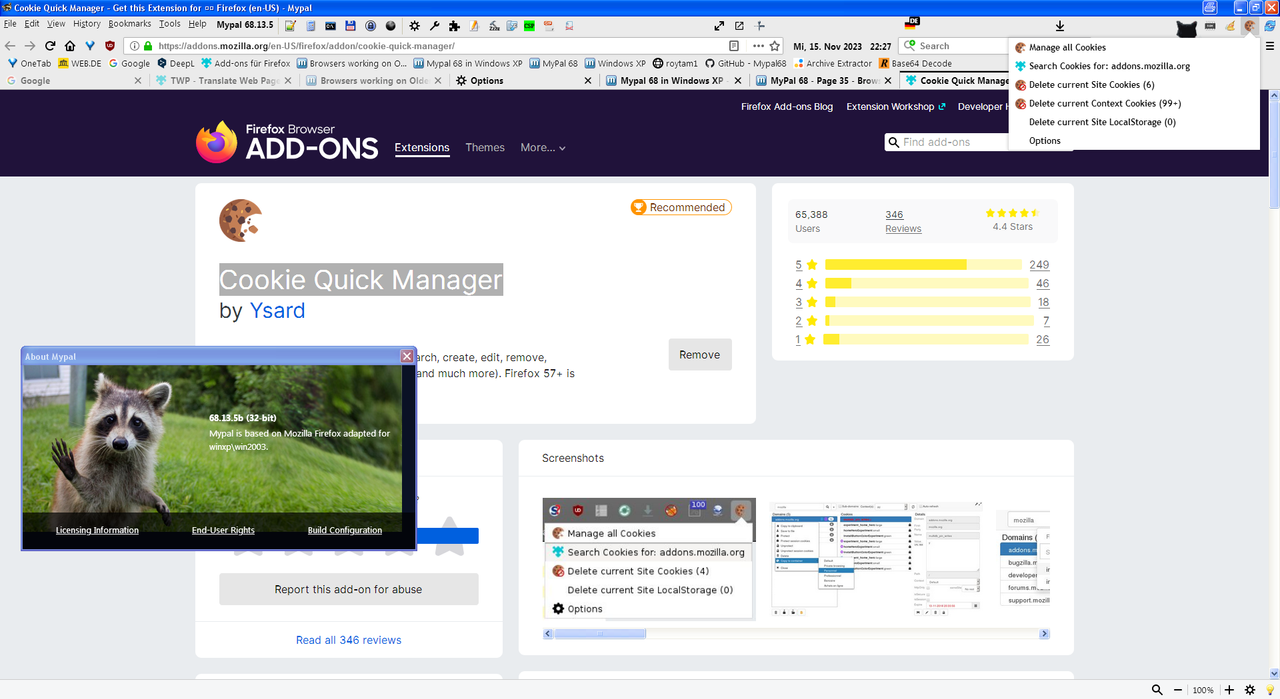1280x699 pixels.
Task: Open the hamburger application menu
Action: (1270, 46)
